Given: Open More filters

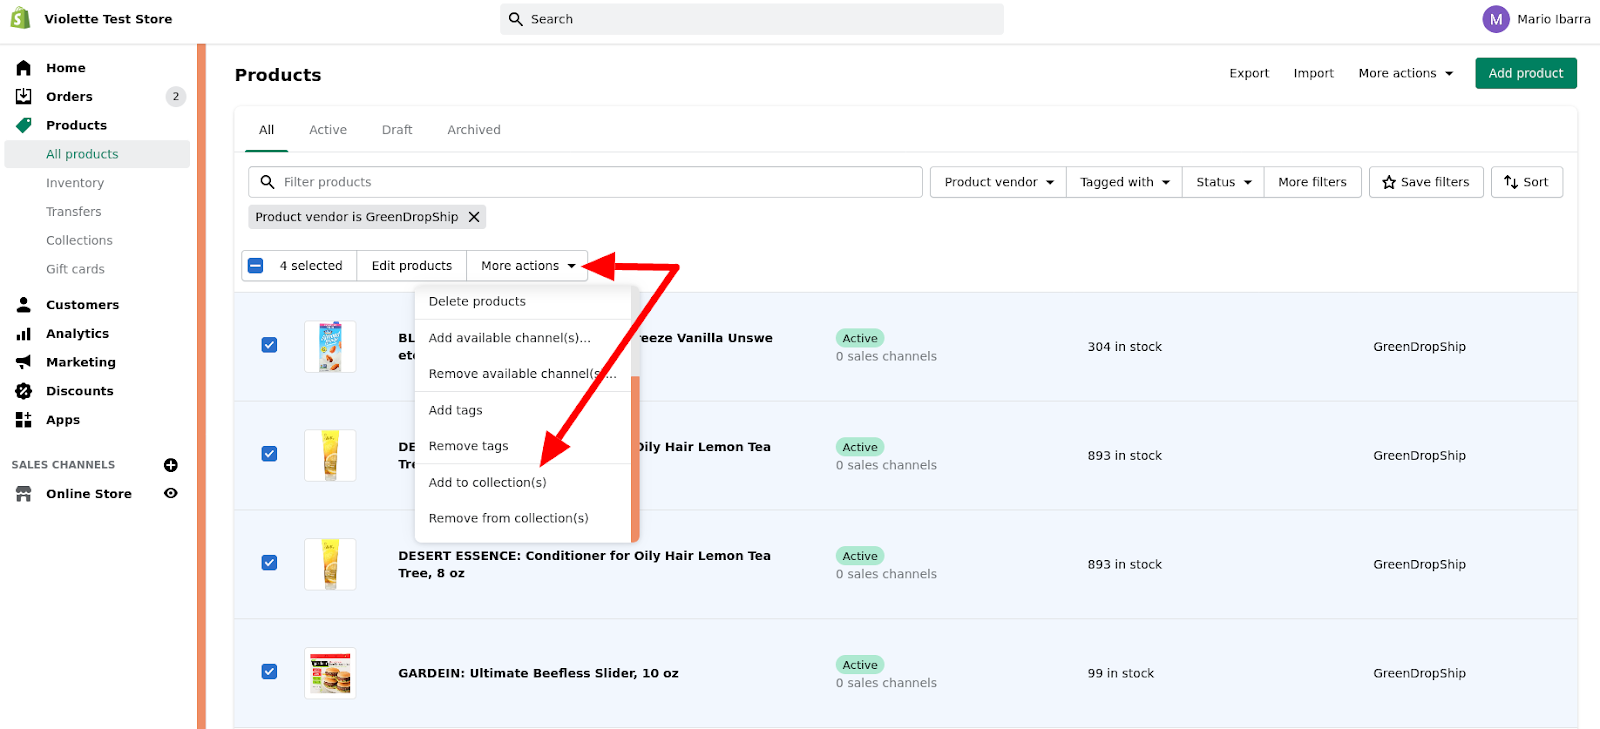Looking at the screenshot, I should (1312, 182).
